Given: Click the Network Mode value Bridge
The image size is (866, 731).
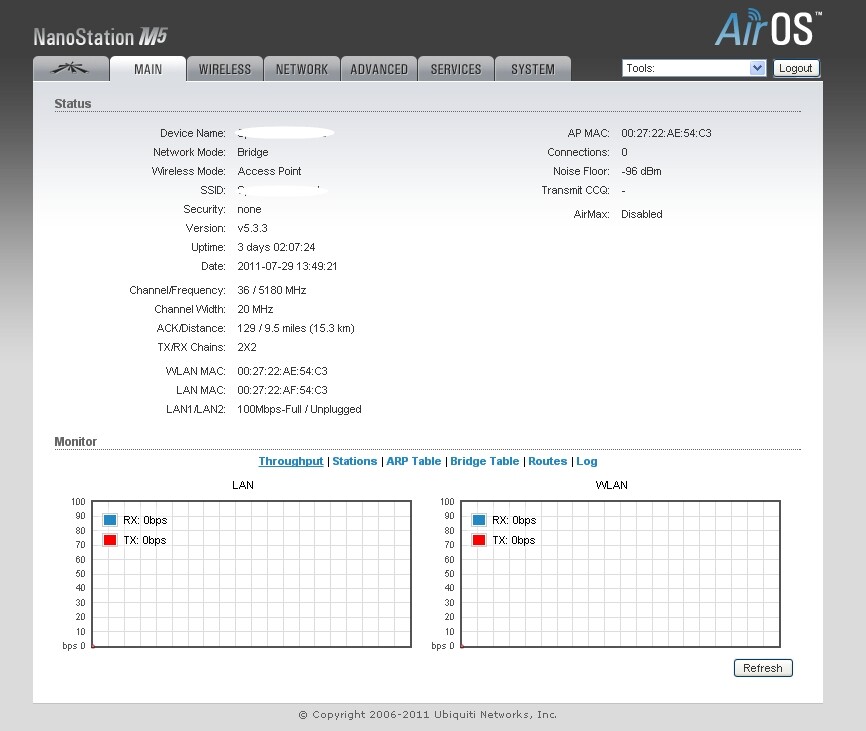Looking at the screenshot, I should click(253, 152).
